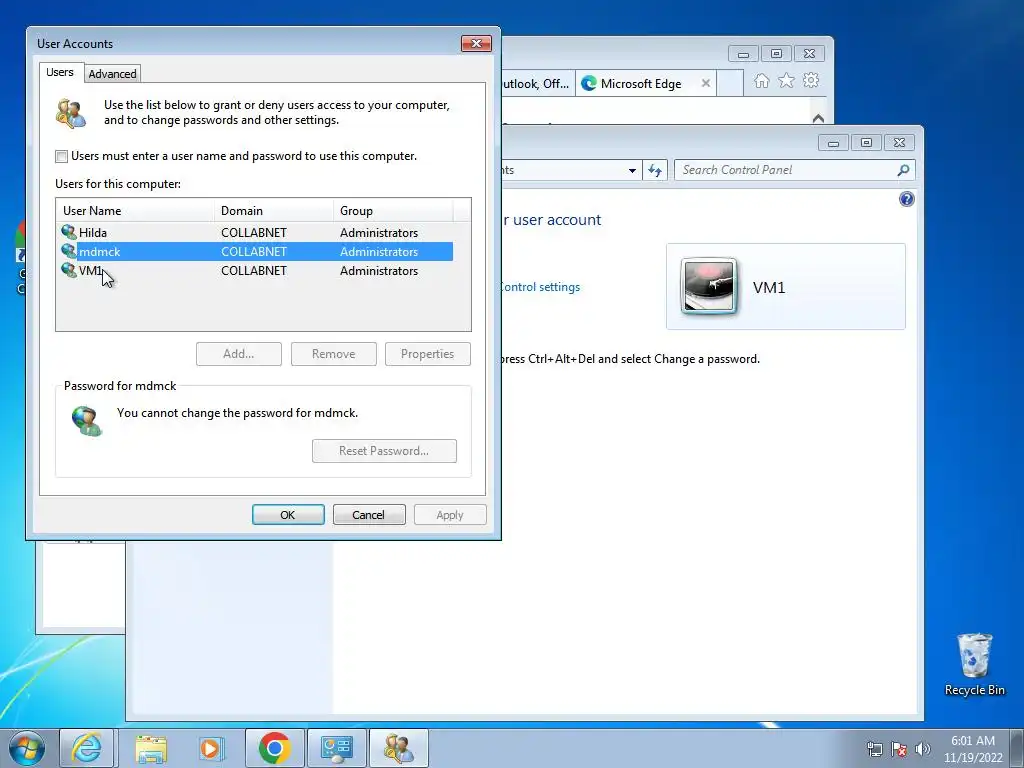Click the Internet Explorer home icon
Screen dimensions: 1024x768
(761, 80)
